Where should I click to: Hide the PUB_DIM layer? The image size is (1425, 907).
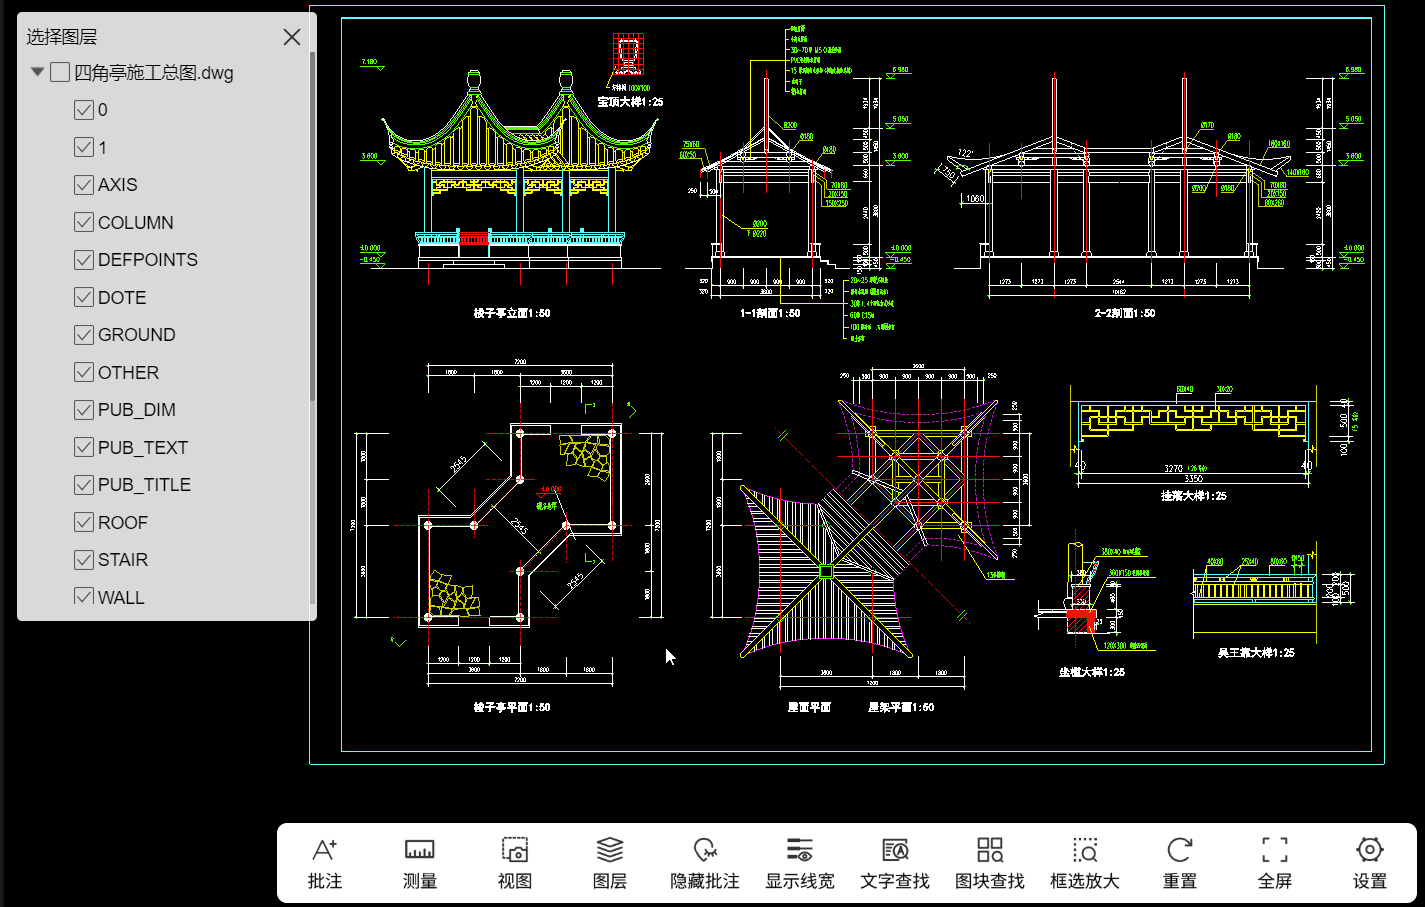click(x=84, y=410)
